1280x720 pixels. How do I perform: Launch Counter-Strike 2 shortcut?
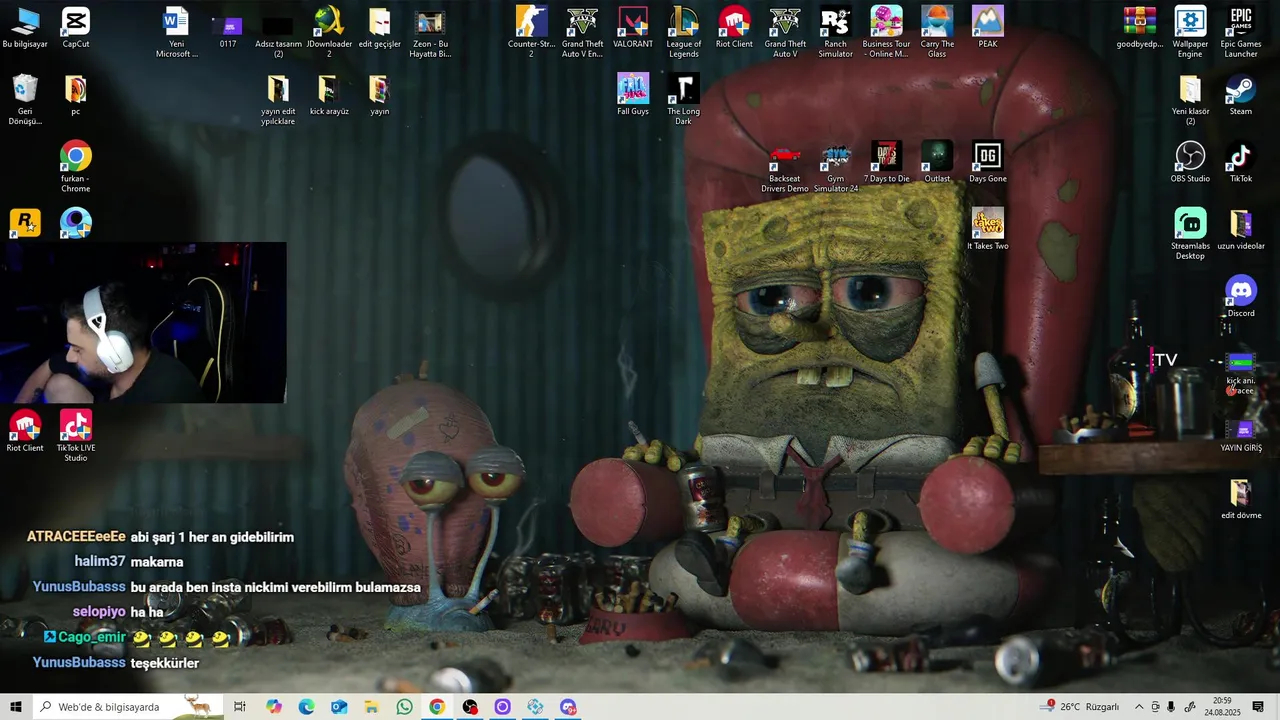(531, 32)
